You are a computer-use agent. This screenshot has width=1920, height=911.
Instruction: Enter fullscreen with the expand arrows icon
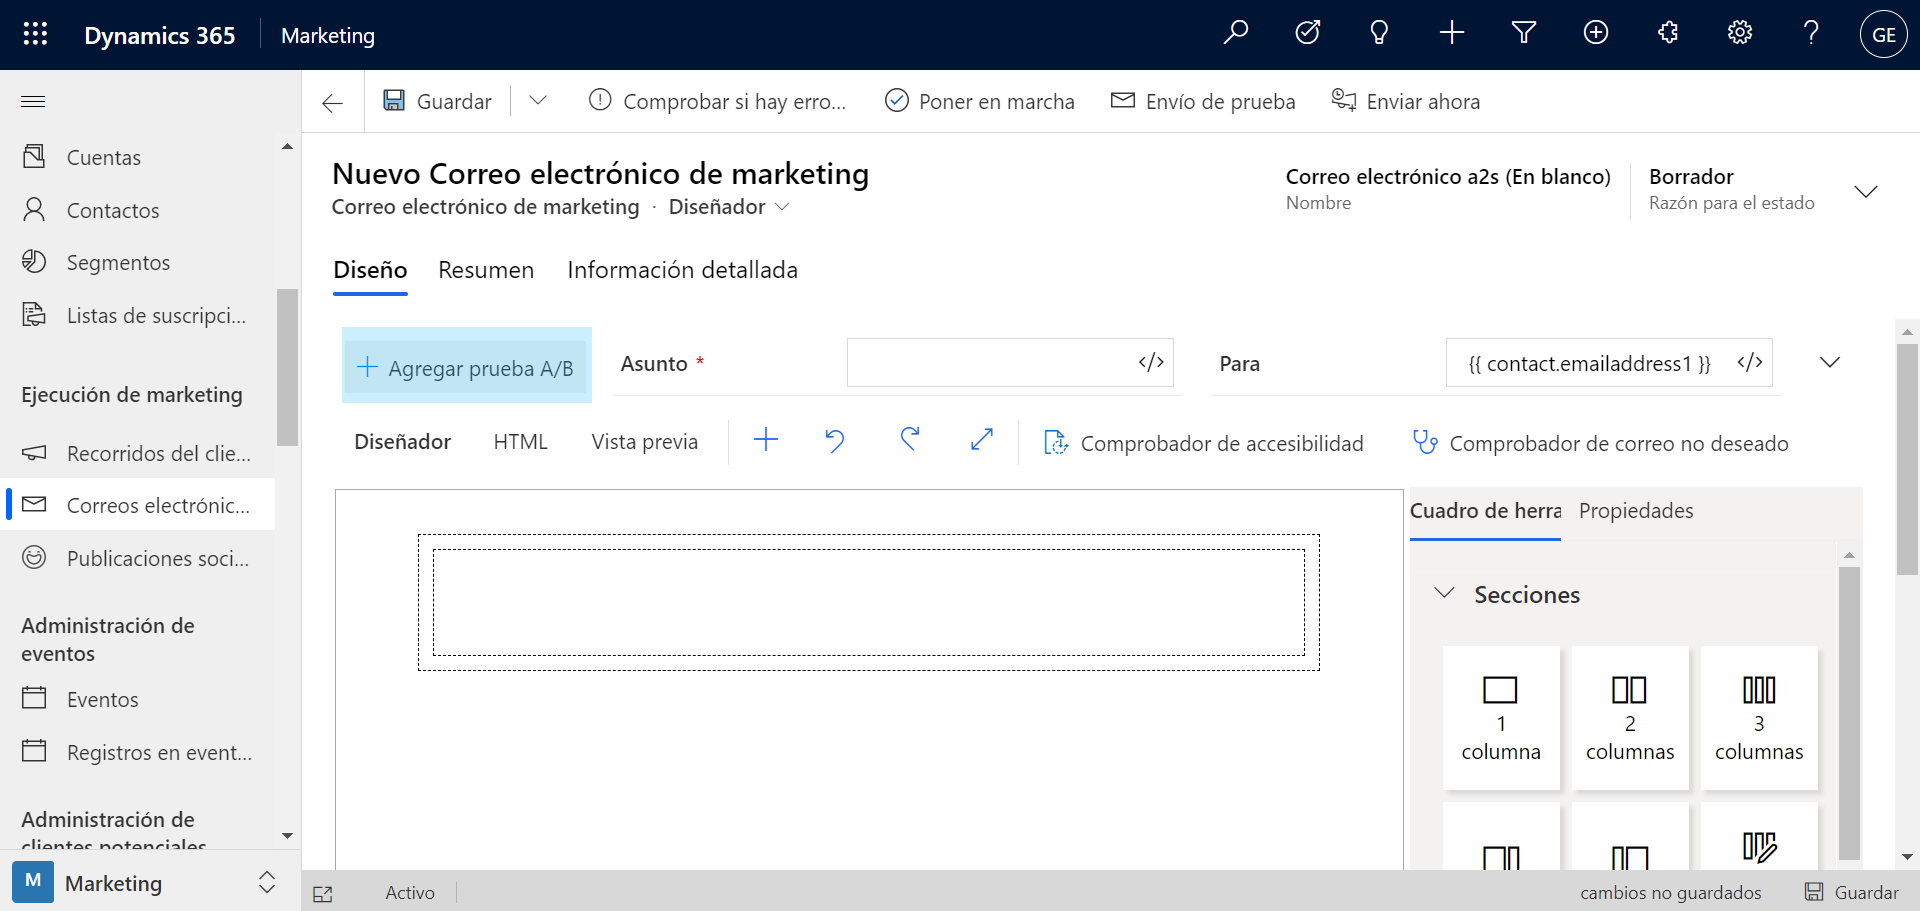pos(981,441)
